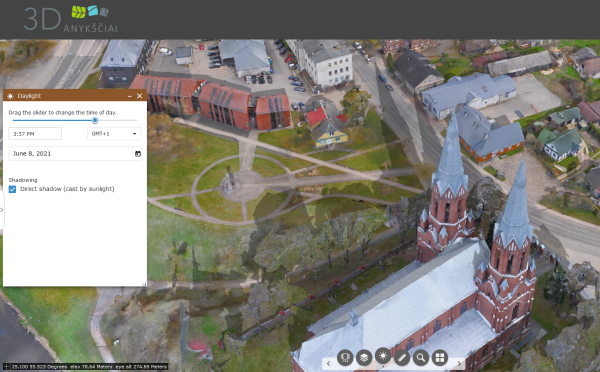Click the coordinates readout in the status bar
The width and height of the screenshot is (600, 372).
point(89,367)
